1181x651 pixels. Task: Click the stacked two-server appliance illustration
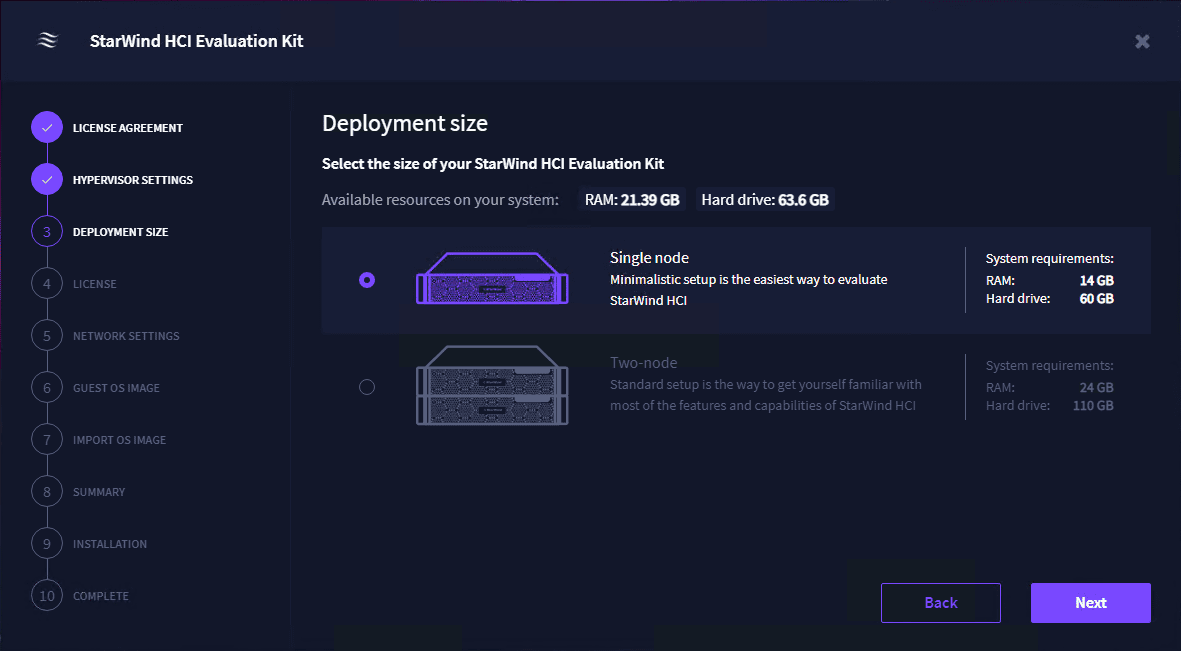pyautogui.click(x=493, y=385)
